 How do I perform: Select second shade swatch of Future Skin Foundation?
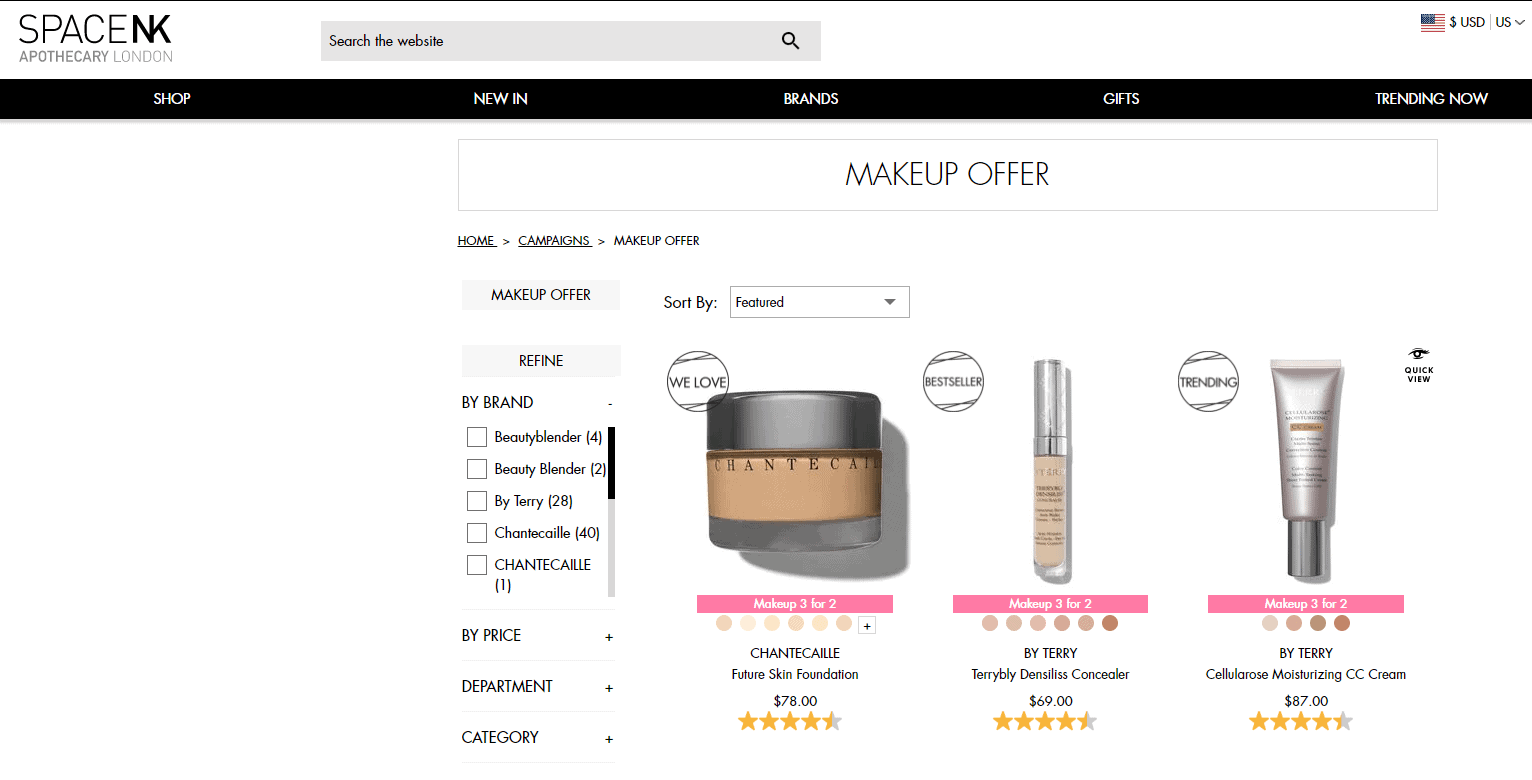tap(748, 623)
